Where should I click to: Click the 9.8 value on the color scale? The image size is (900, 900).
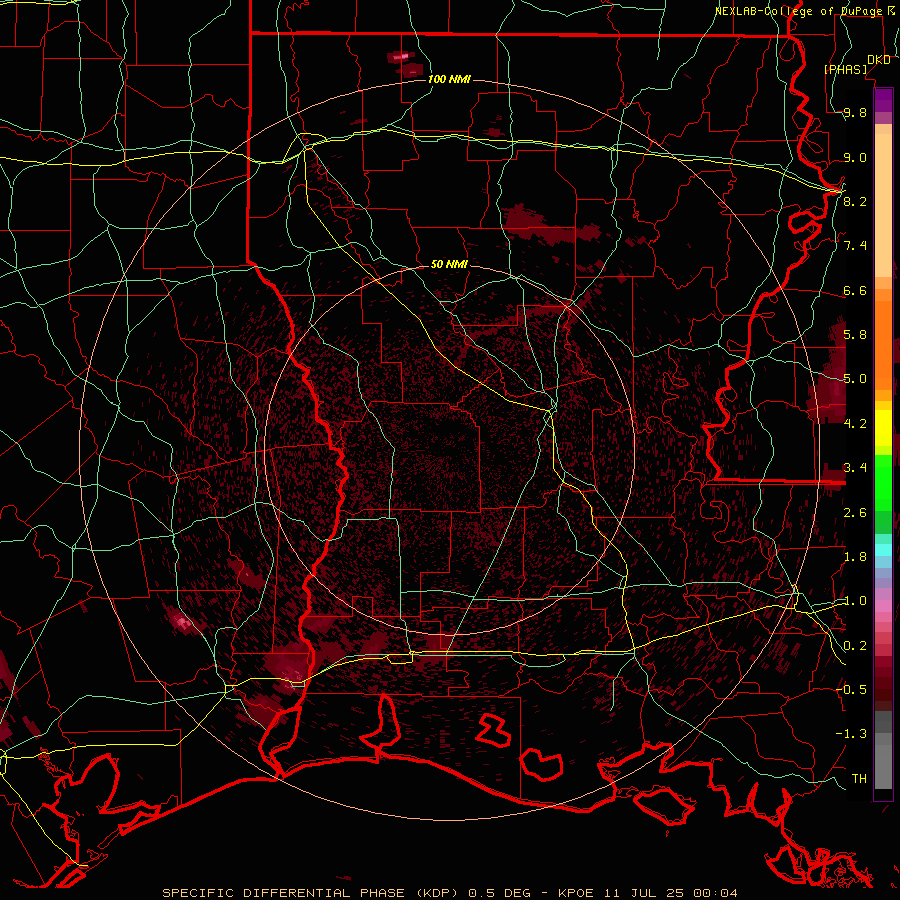pyautogui.click(x=855, y=113)
